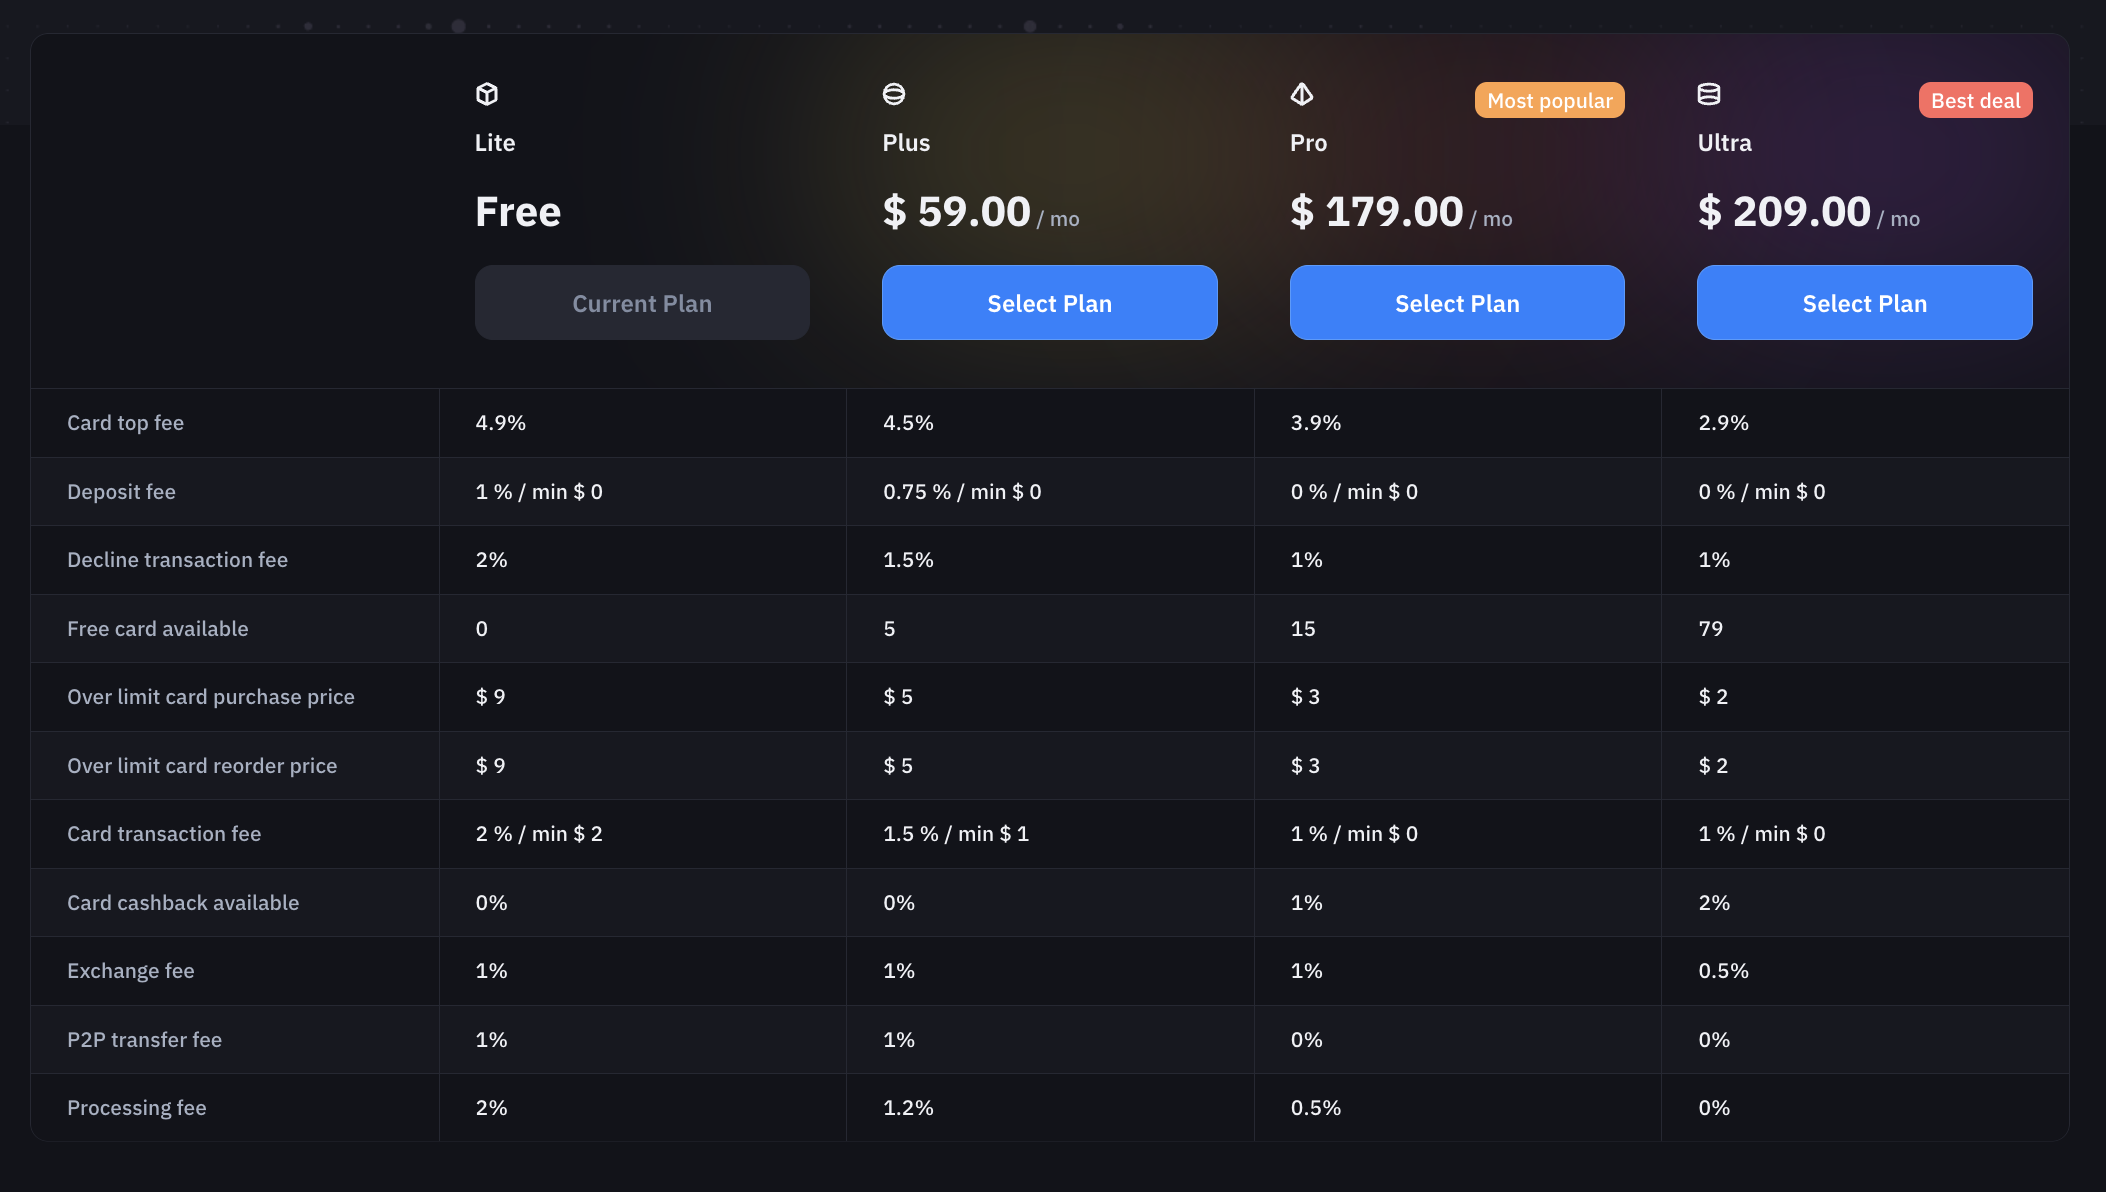Click the Current Plan button under Lite
Screen dimensions: 2106x1192
click(642, 302)
